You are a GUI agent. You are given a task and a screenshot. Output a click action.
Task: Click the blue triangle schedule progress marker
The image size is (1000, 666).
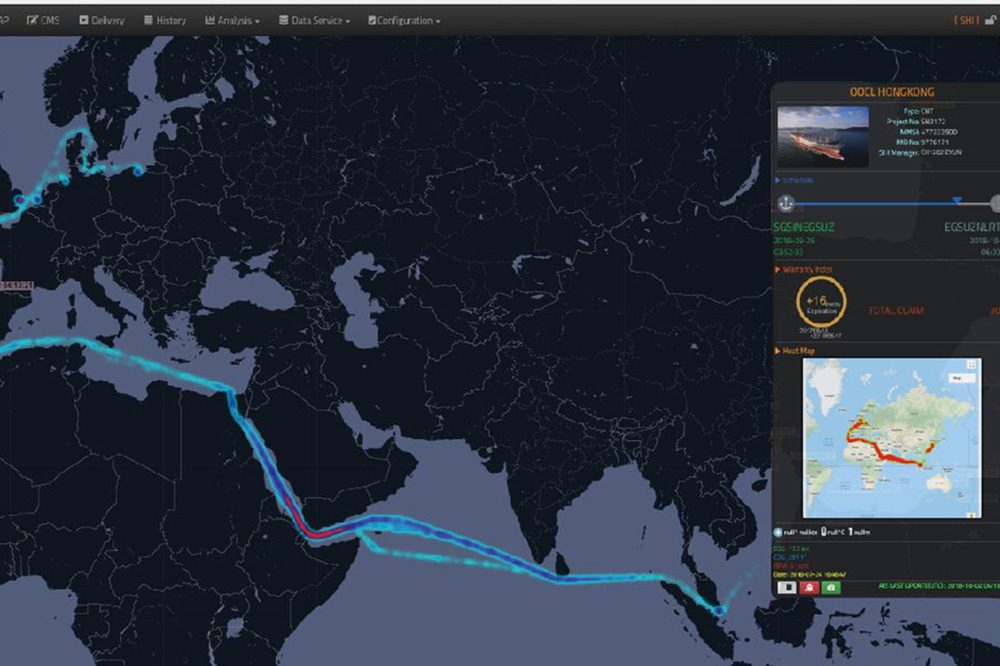(x=957, y=202)
